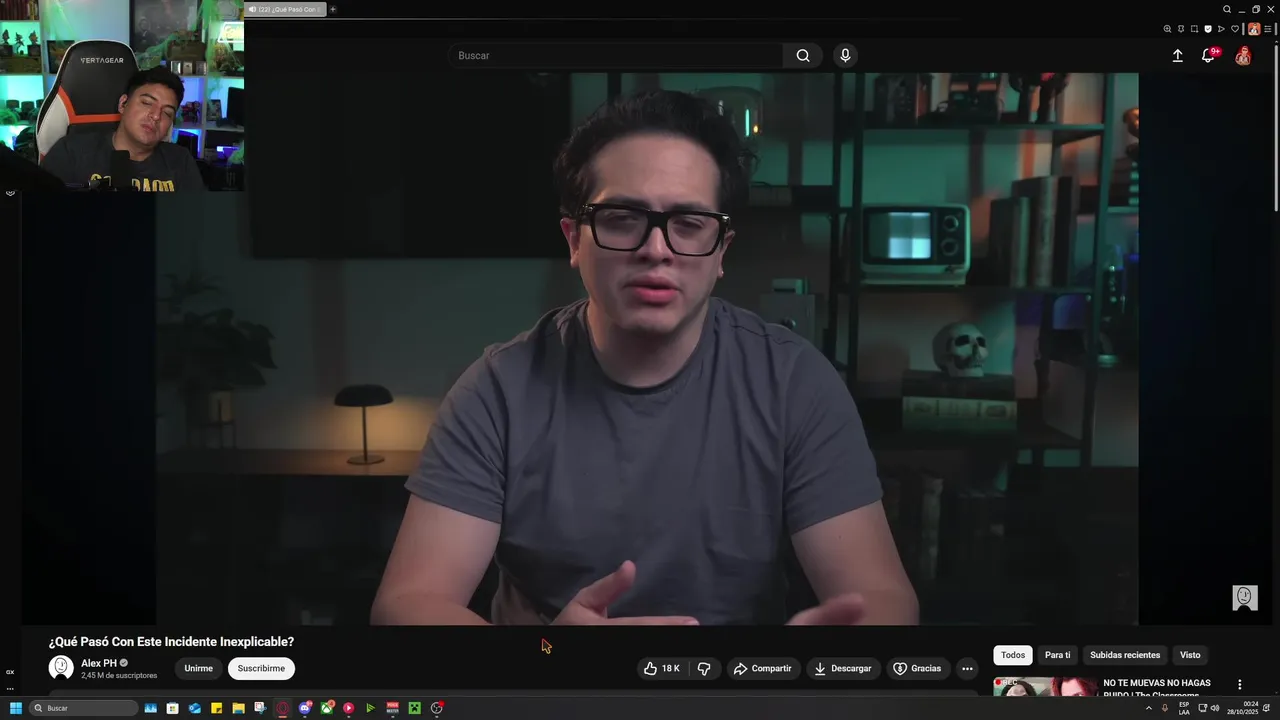Viewport: 1280px width, 720px height.
Task: Open Xbox app from the taskbar
Action: pyautogui.click(x=327, y=708)
